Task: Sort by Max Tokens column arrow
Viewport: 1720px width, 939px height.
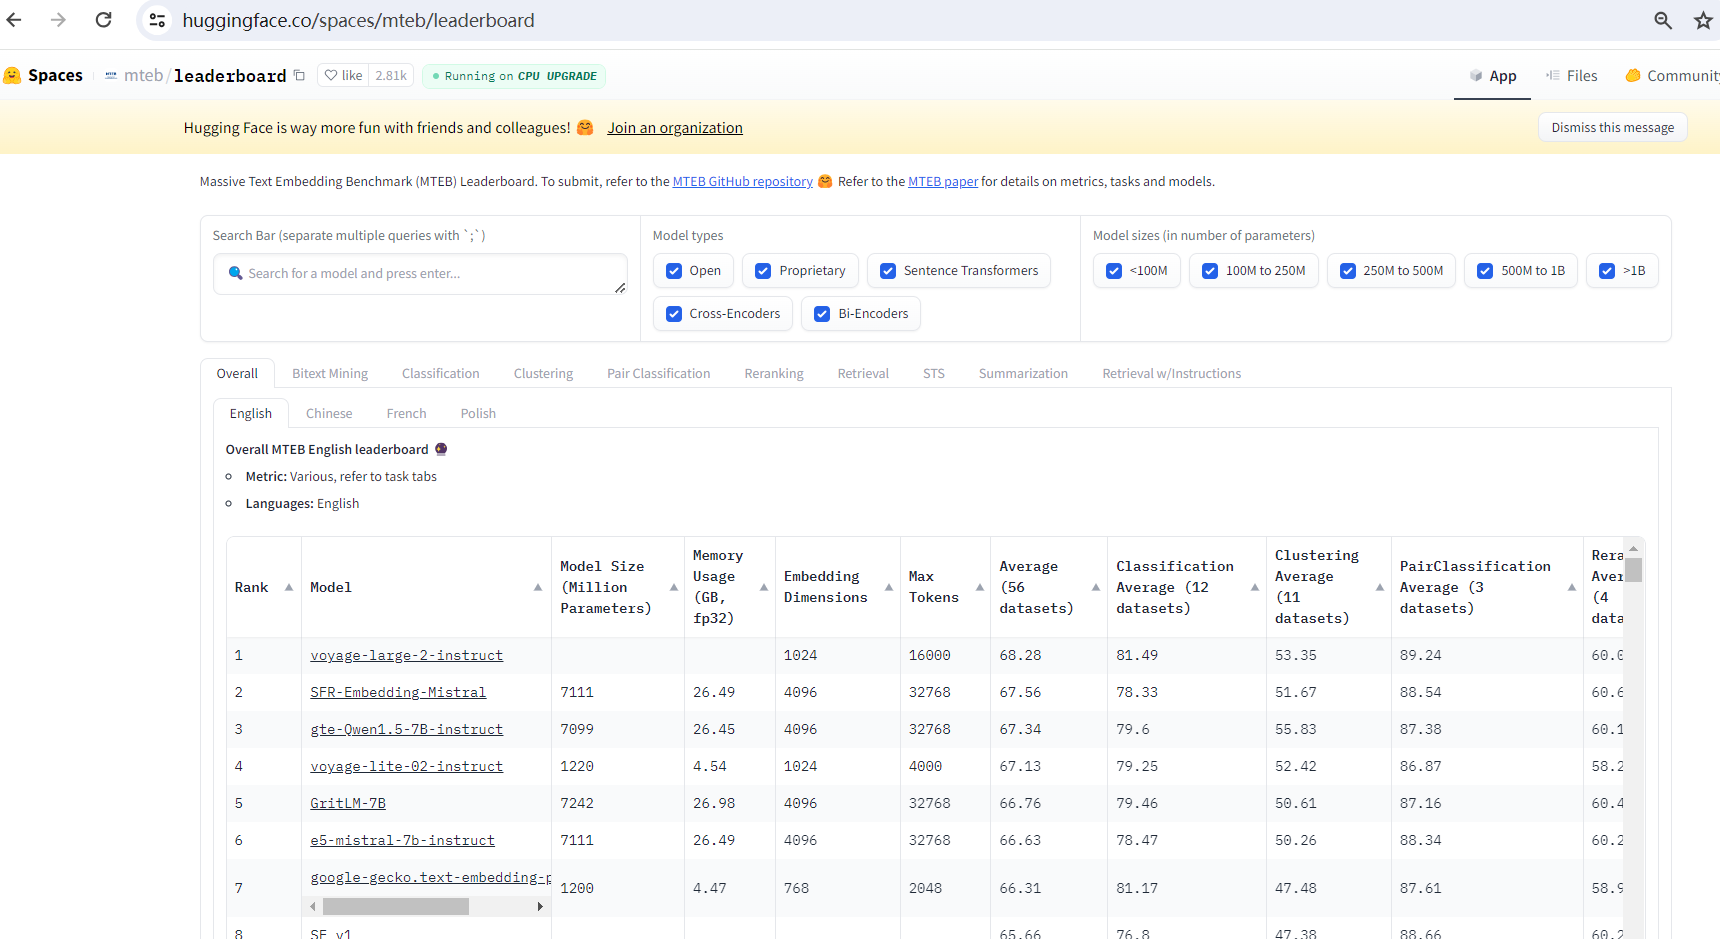Action: [x=980, y=587]
